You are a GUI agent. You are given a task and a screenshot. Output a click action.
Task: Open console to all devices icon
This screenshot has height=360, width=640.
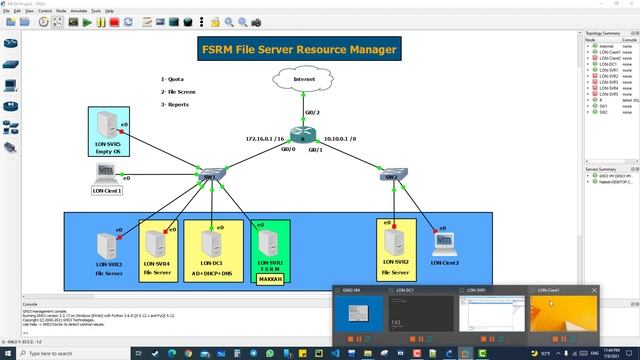73,22
